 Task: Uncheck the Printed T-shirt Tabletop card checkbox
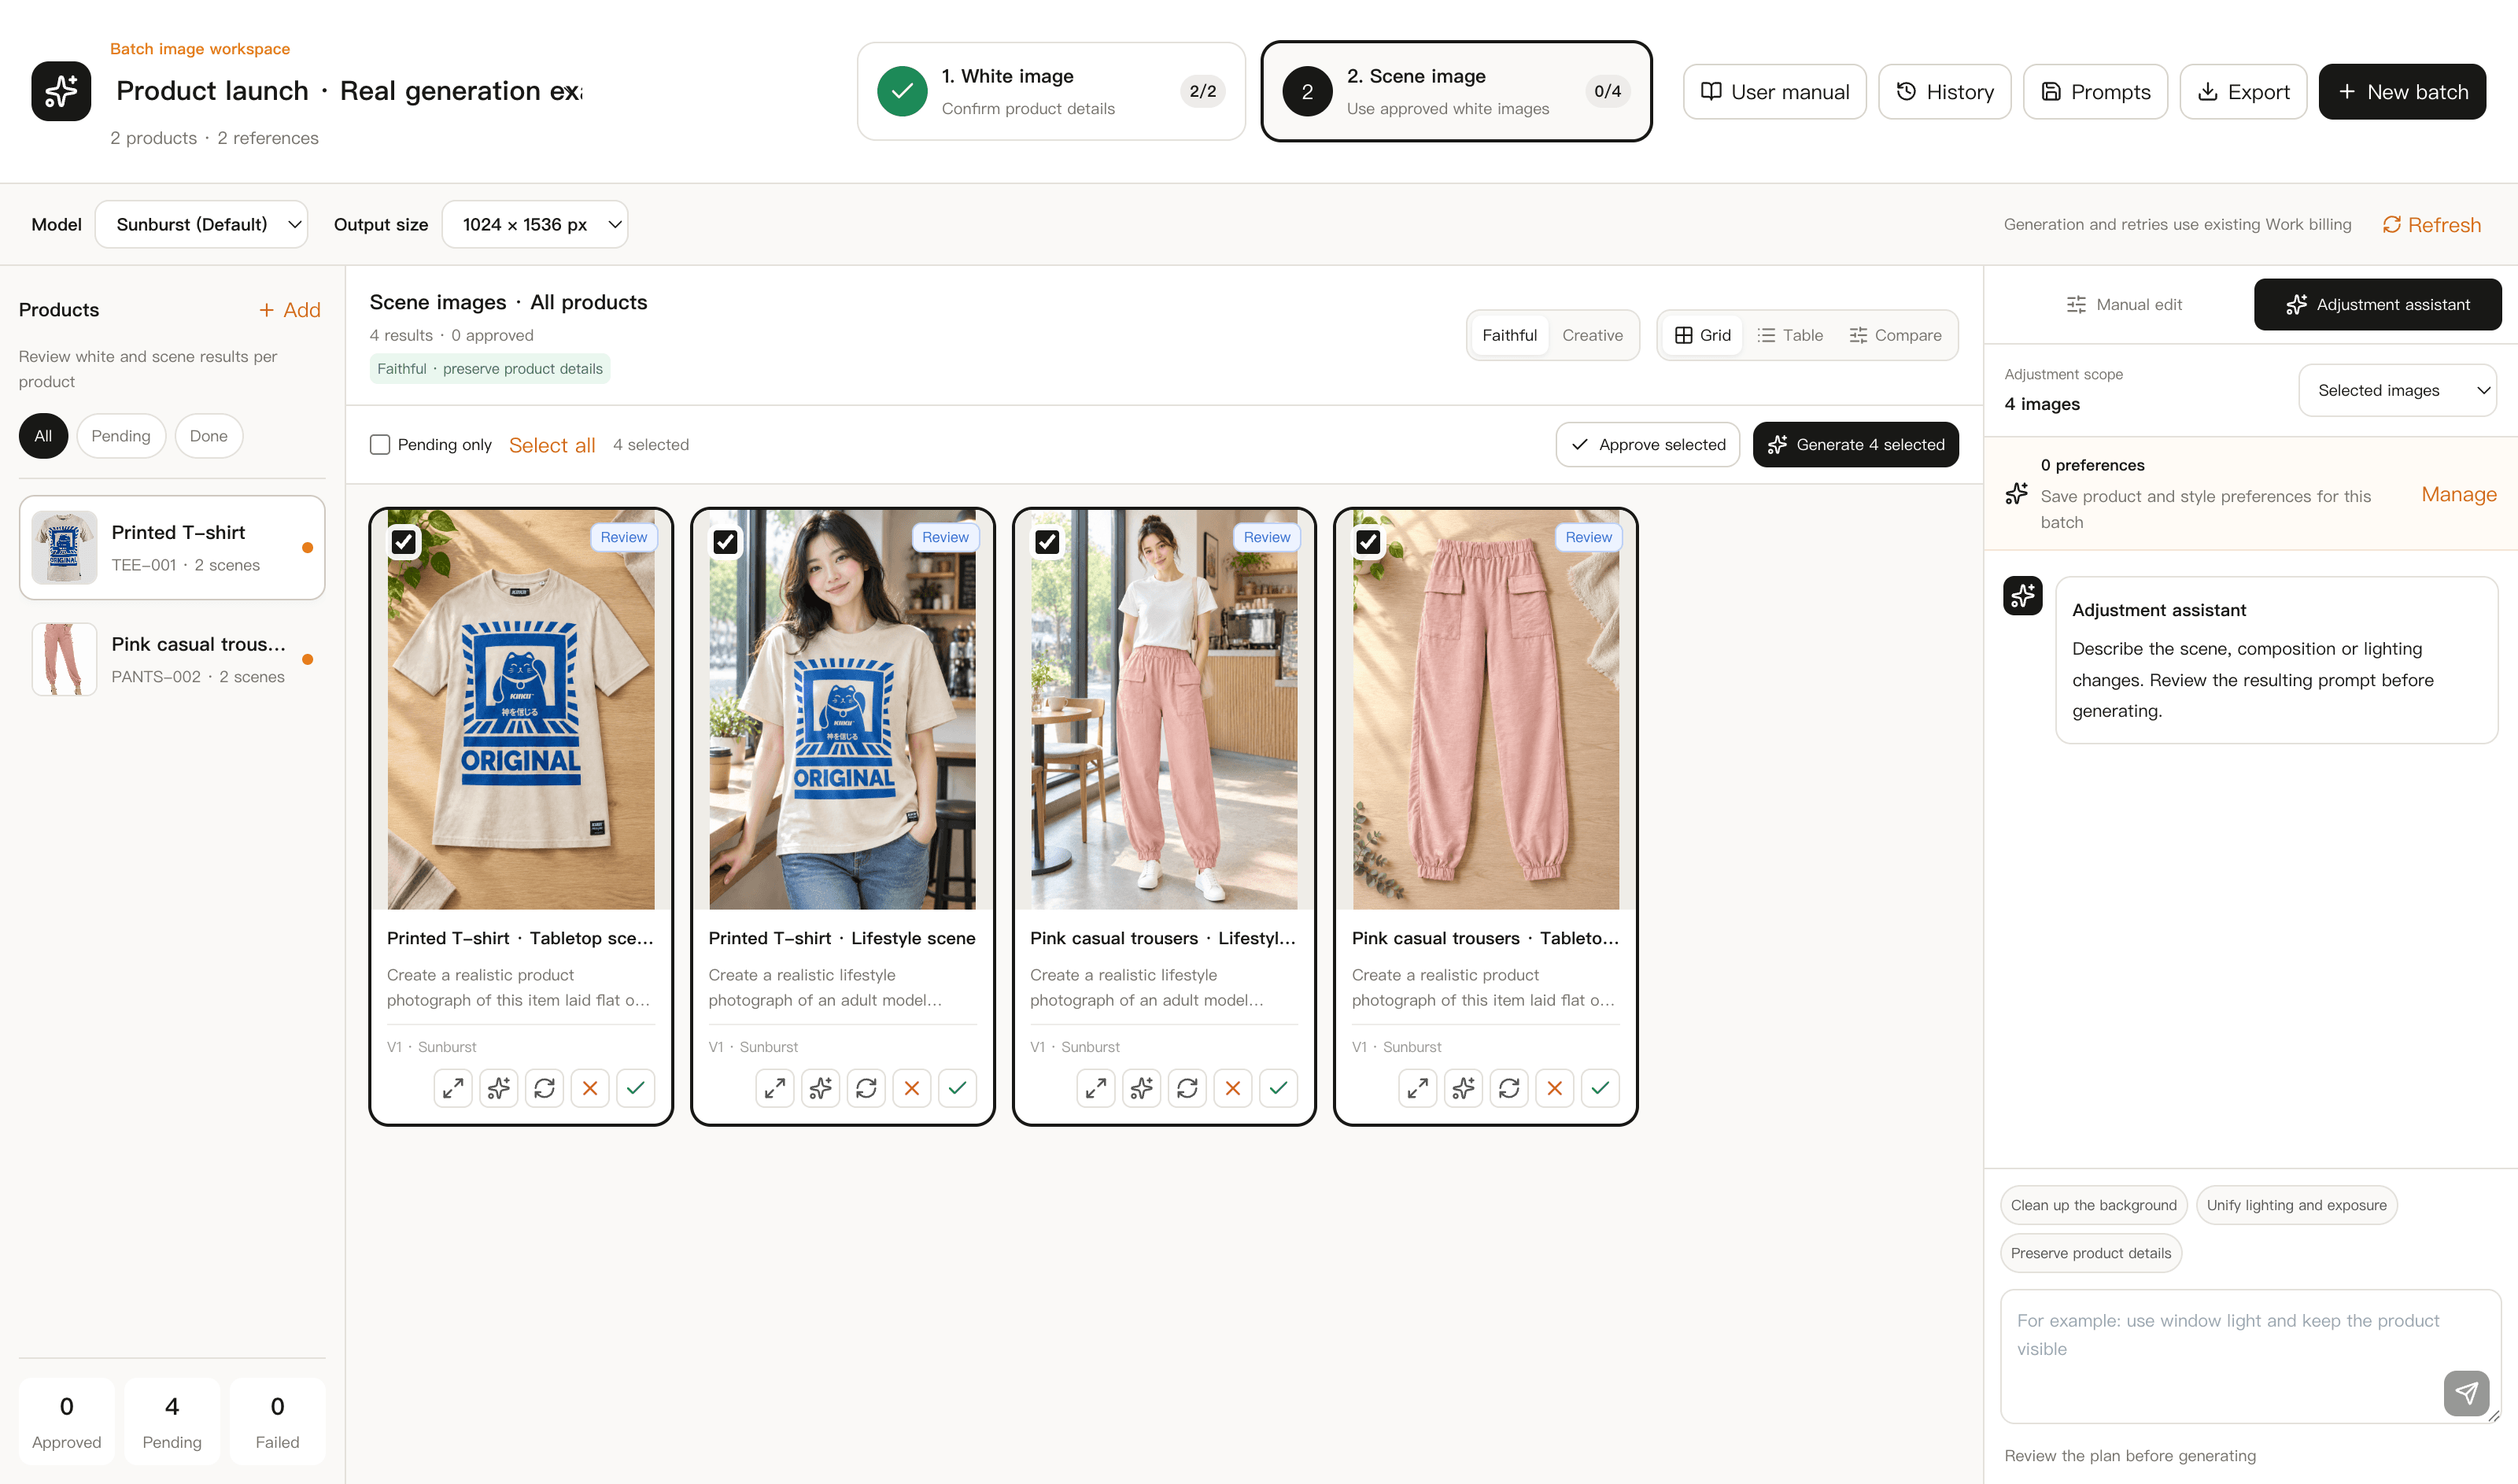pos(404,542)
